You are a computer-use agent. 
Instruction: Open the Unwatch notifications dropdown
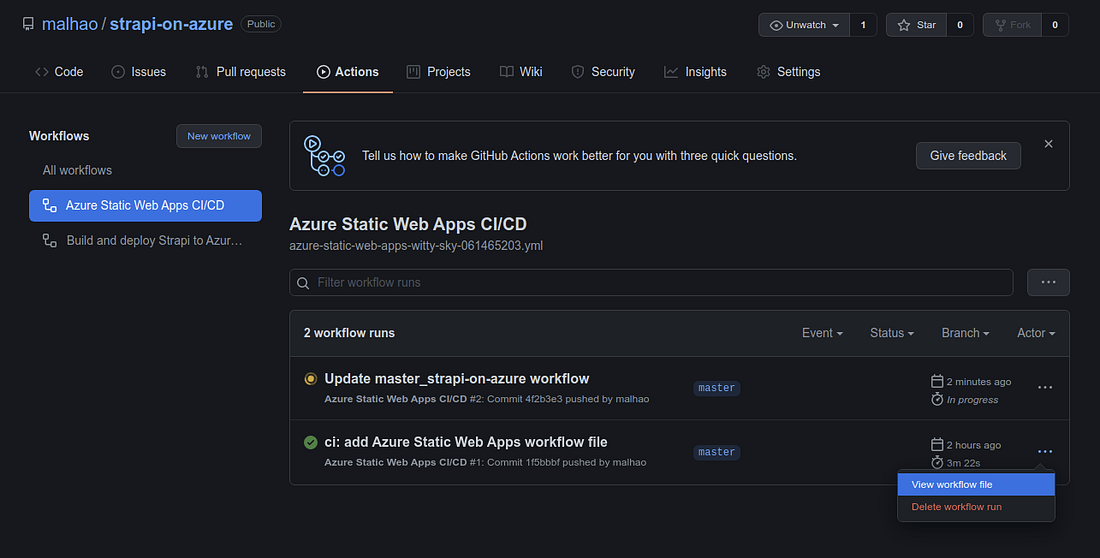click(x=804, y=25)
